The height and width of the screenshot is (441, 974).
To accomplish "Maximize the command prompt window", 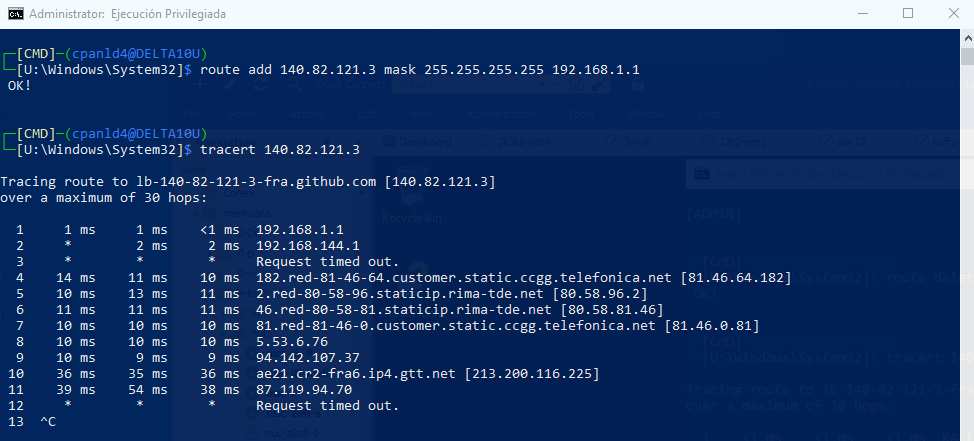I will coord(908,14).
